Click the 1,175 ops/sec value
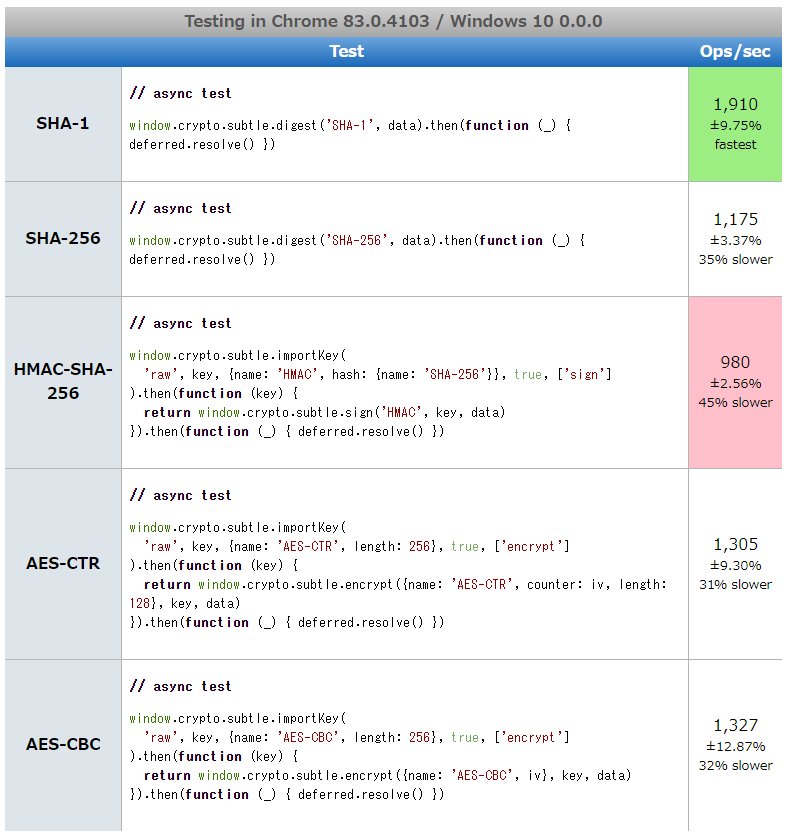 point(735,219)
